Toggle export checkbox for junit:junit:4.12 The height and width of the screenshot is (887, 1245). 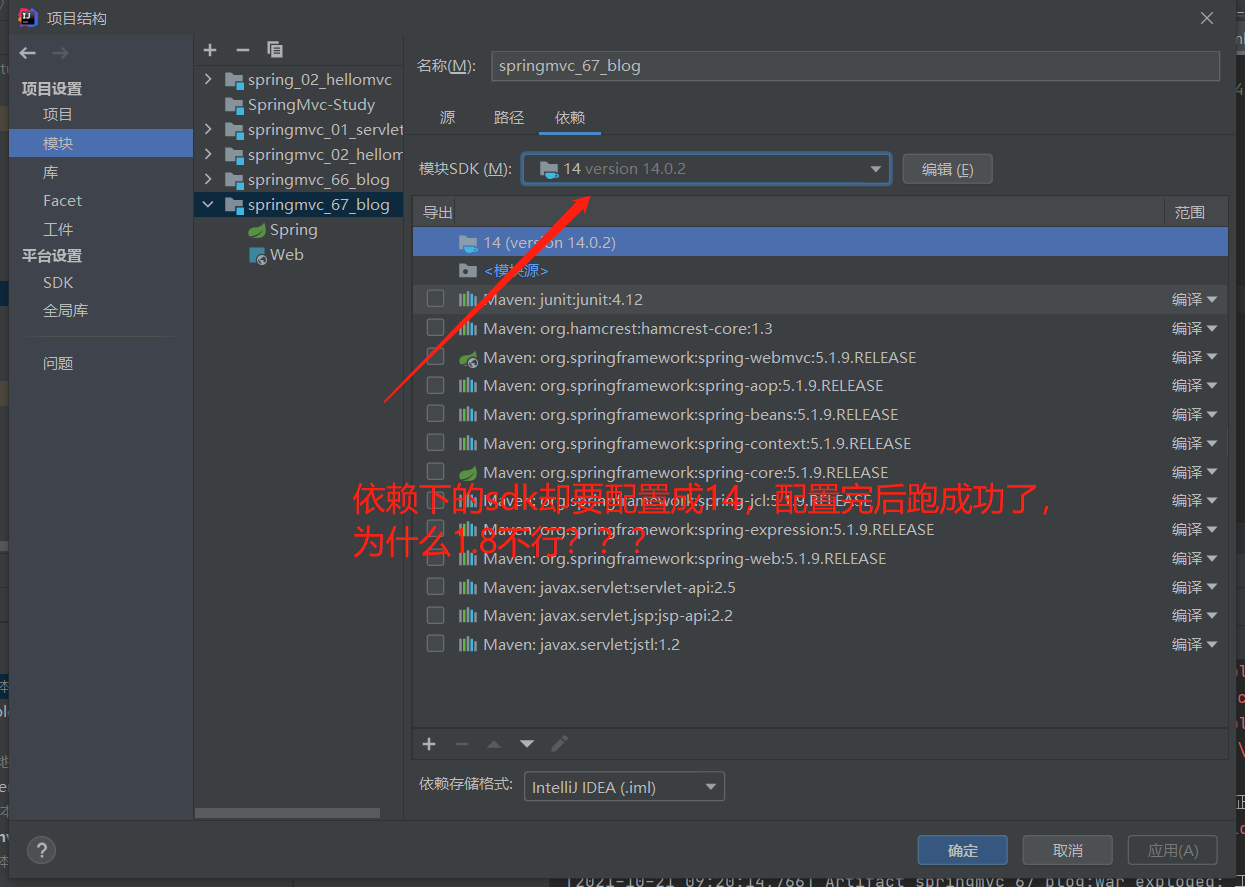pyautogui.click(x=435, y=298)
